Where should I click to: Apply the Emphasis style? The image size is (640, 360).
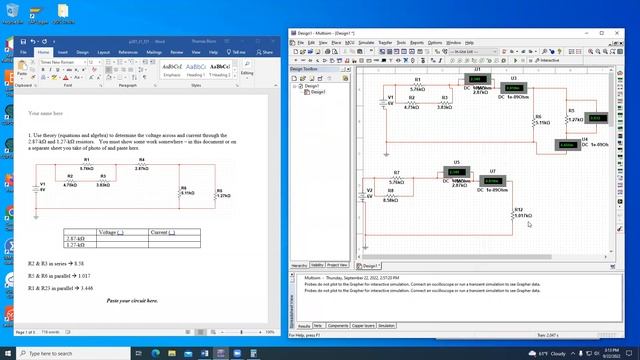(x=172, y=70)
